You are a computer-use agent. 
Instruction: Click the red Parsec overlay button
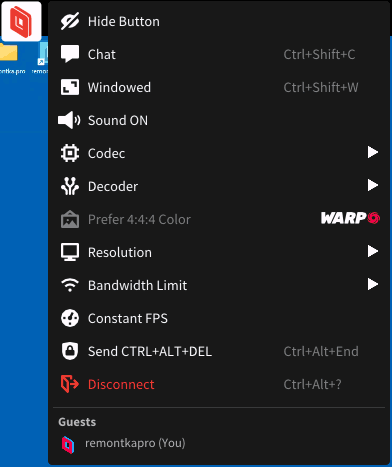tap(21, 21)
